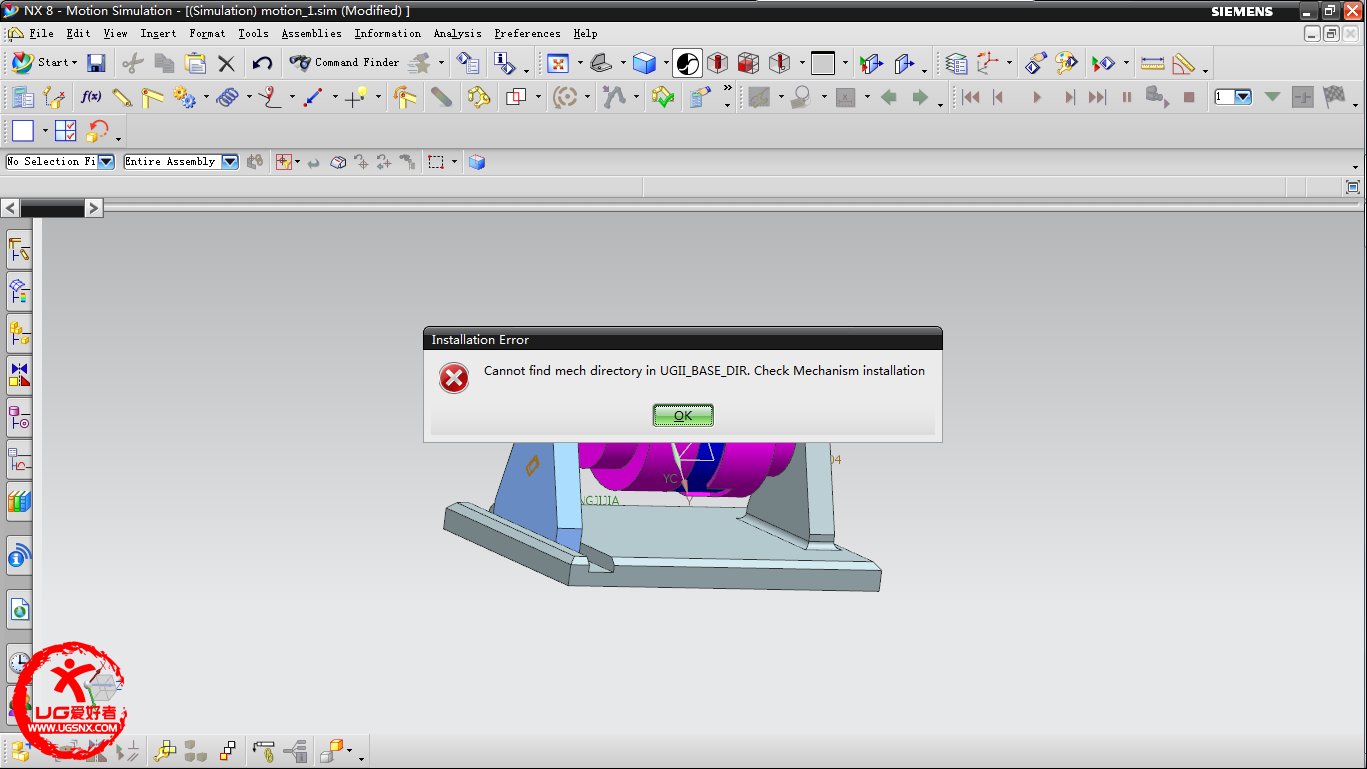
Task: Open the Entire Assembly scope dropdown
Action: pyautogui.click(x=230, y=162)
